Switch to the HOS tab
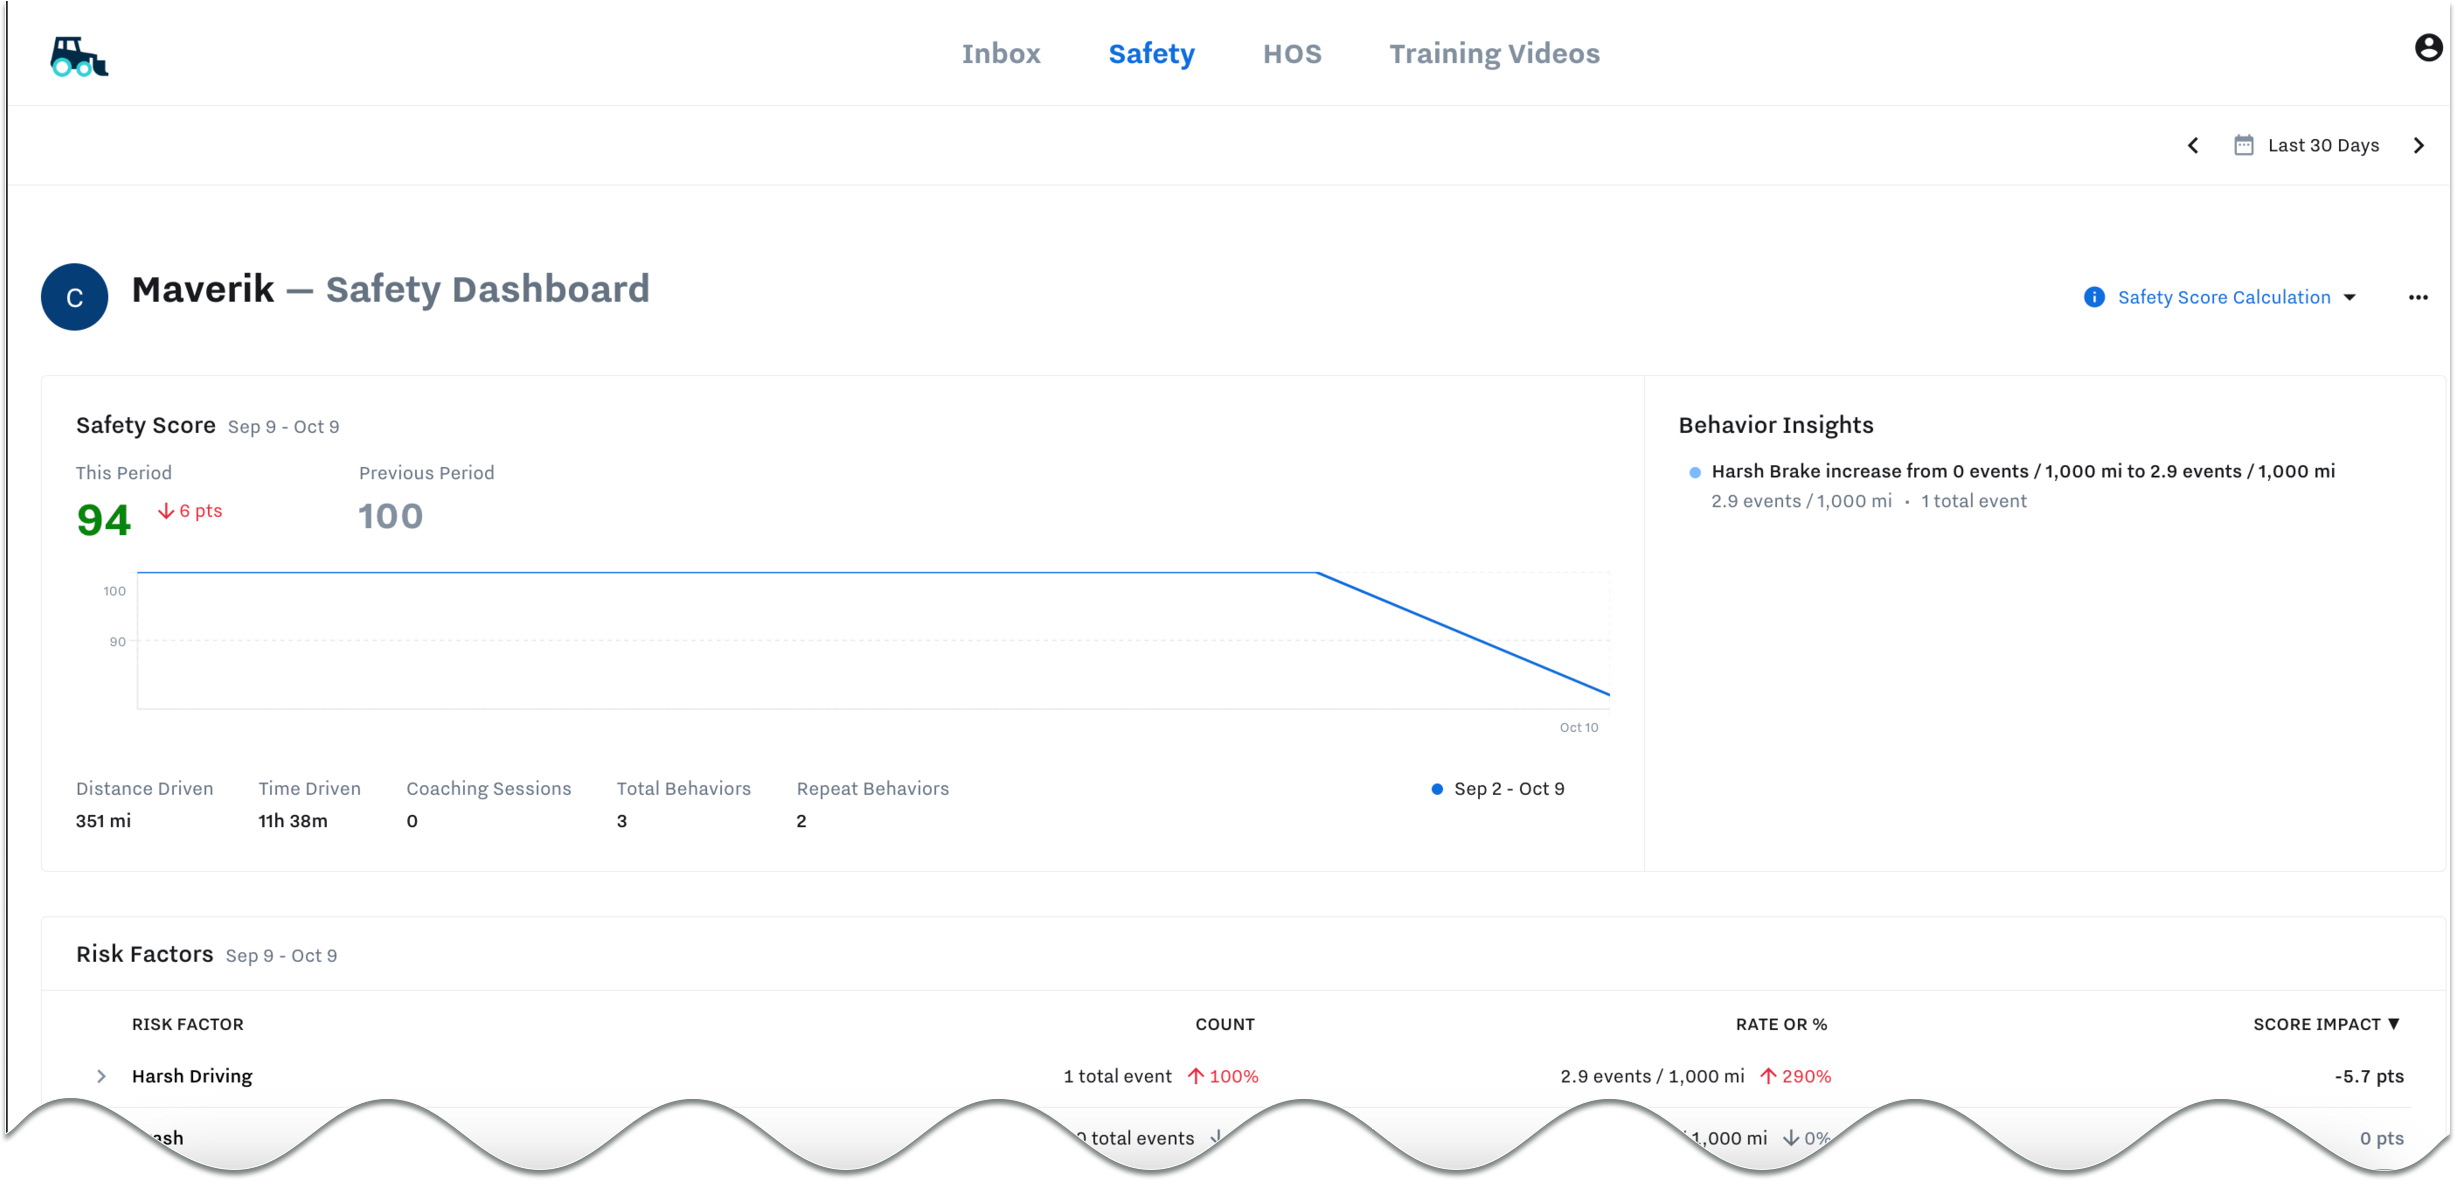 tap(1291, 53)
